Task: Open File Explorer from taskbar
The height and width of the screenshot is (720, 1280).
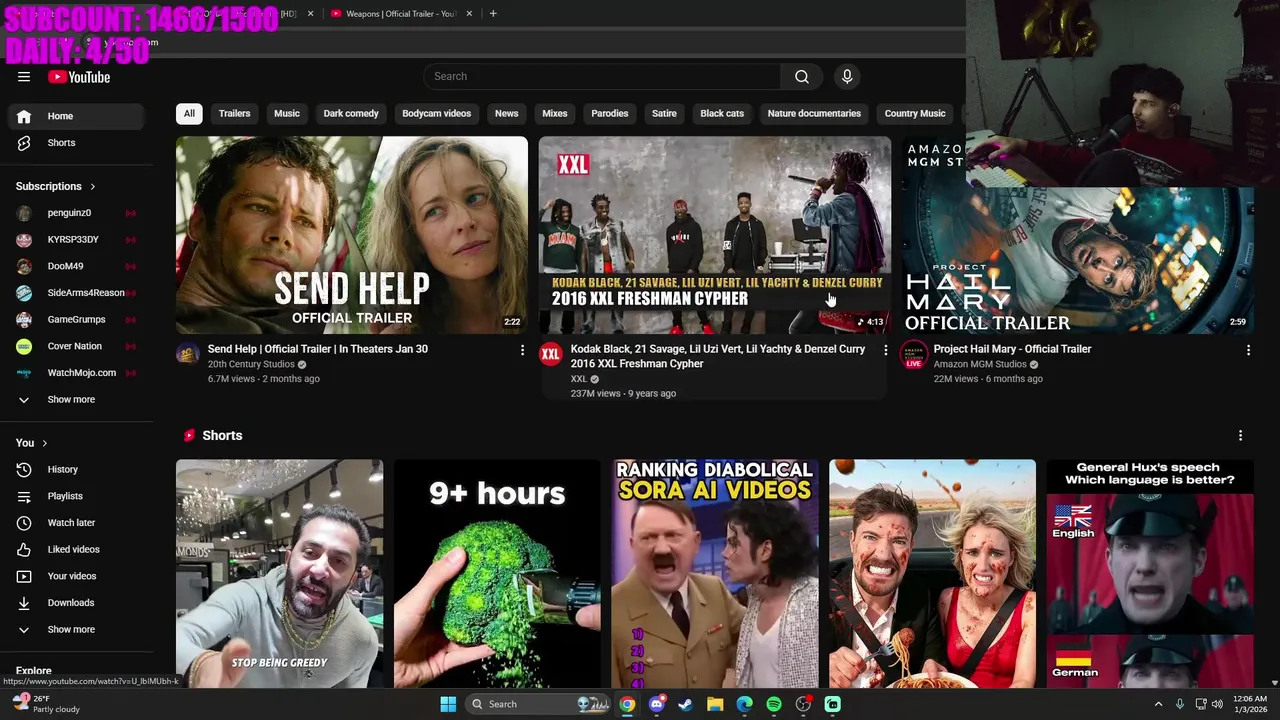Action: tap(715, 704)
